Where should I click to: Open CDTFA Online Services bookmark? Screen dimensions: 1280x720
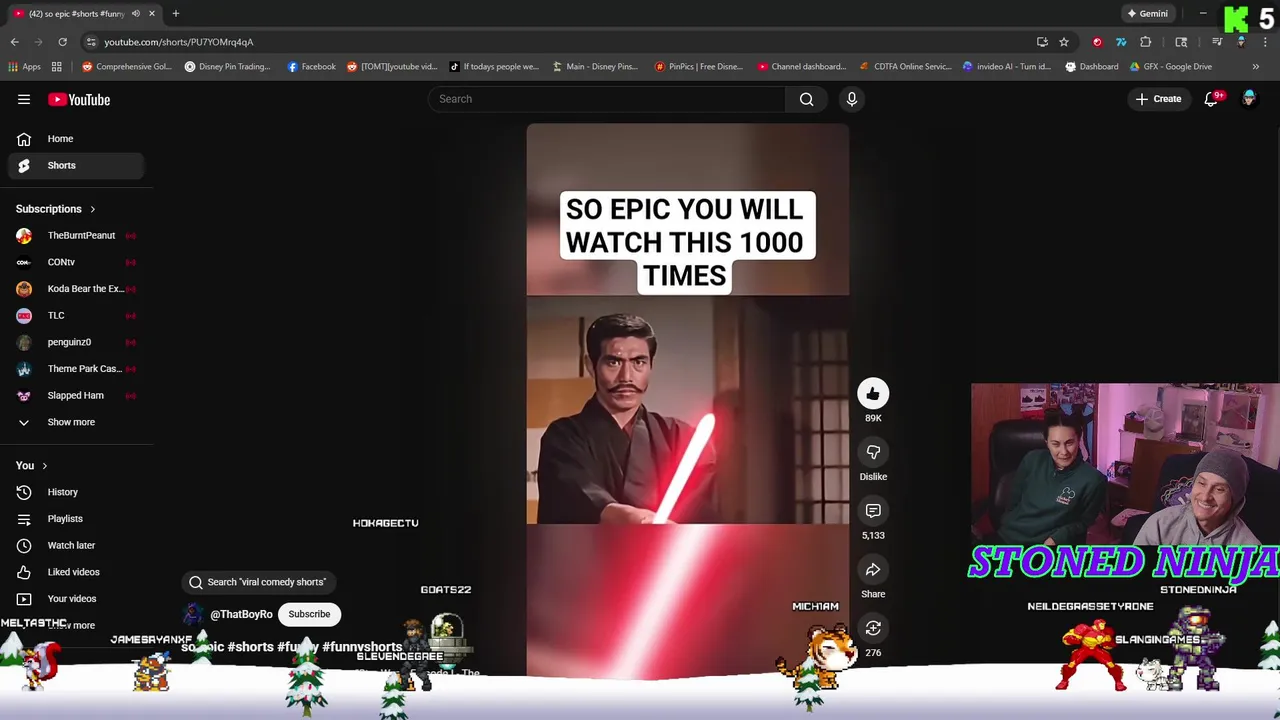tap(905, 67)
